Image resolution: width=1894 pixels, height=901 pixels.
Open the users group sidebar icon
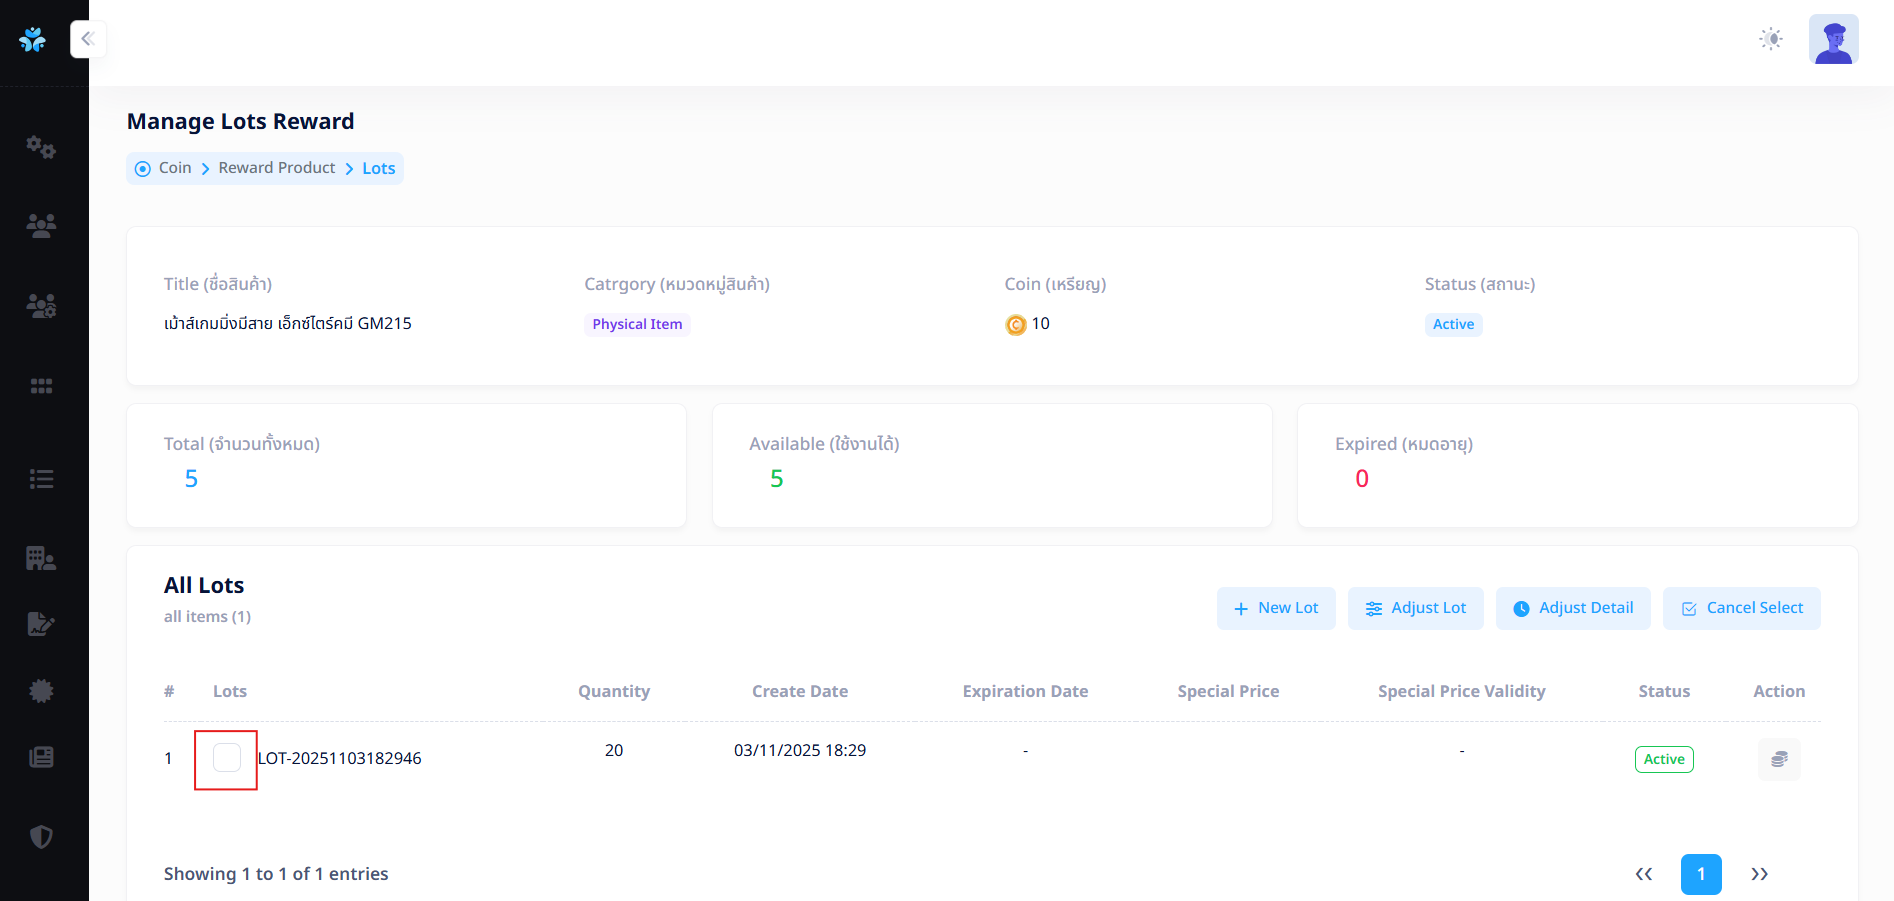coord(41,225)
